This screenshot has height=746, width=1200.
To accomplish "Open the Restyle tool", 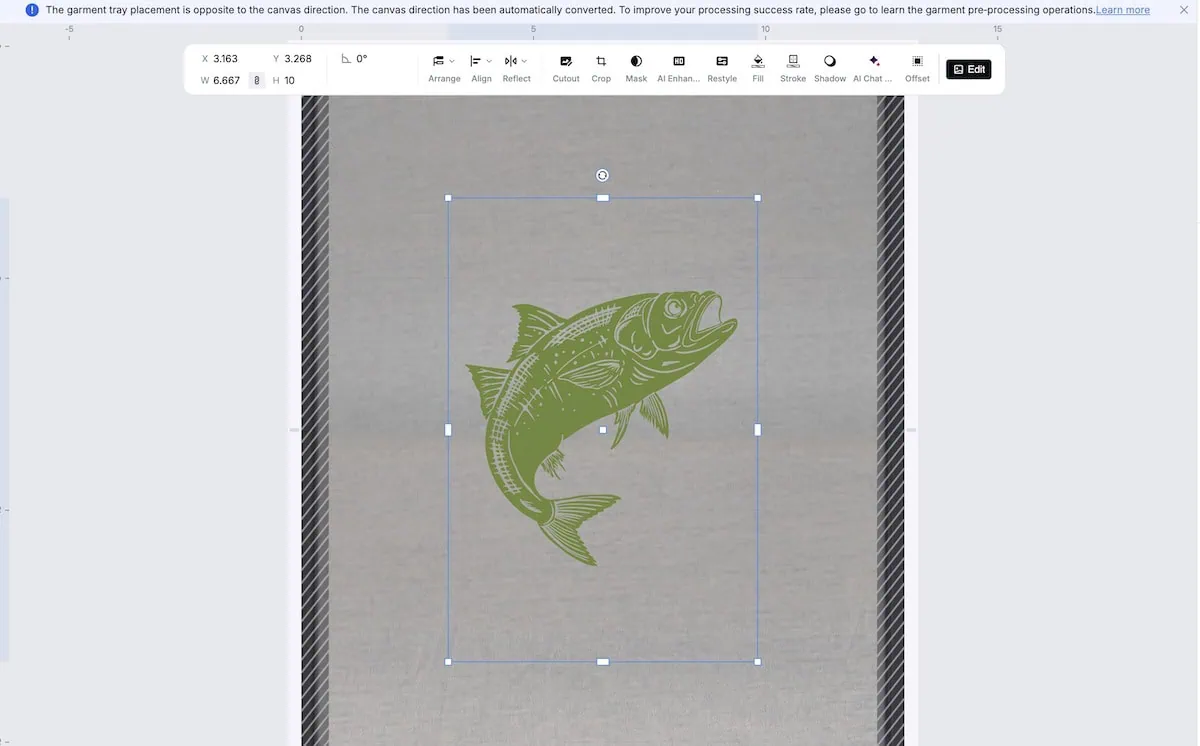I will [x=722, y=68].
